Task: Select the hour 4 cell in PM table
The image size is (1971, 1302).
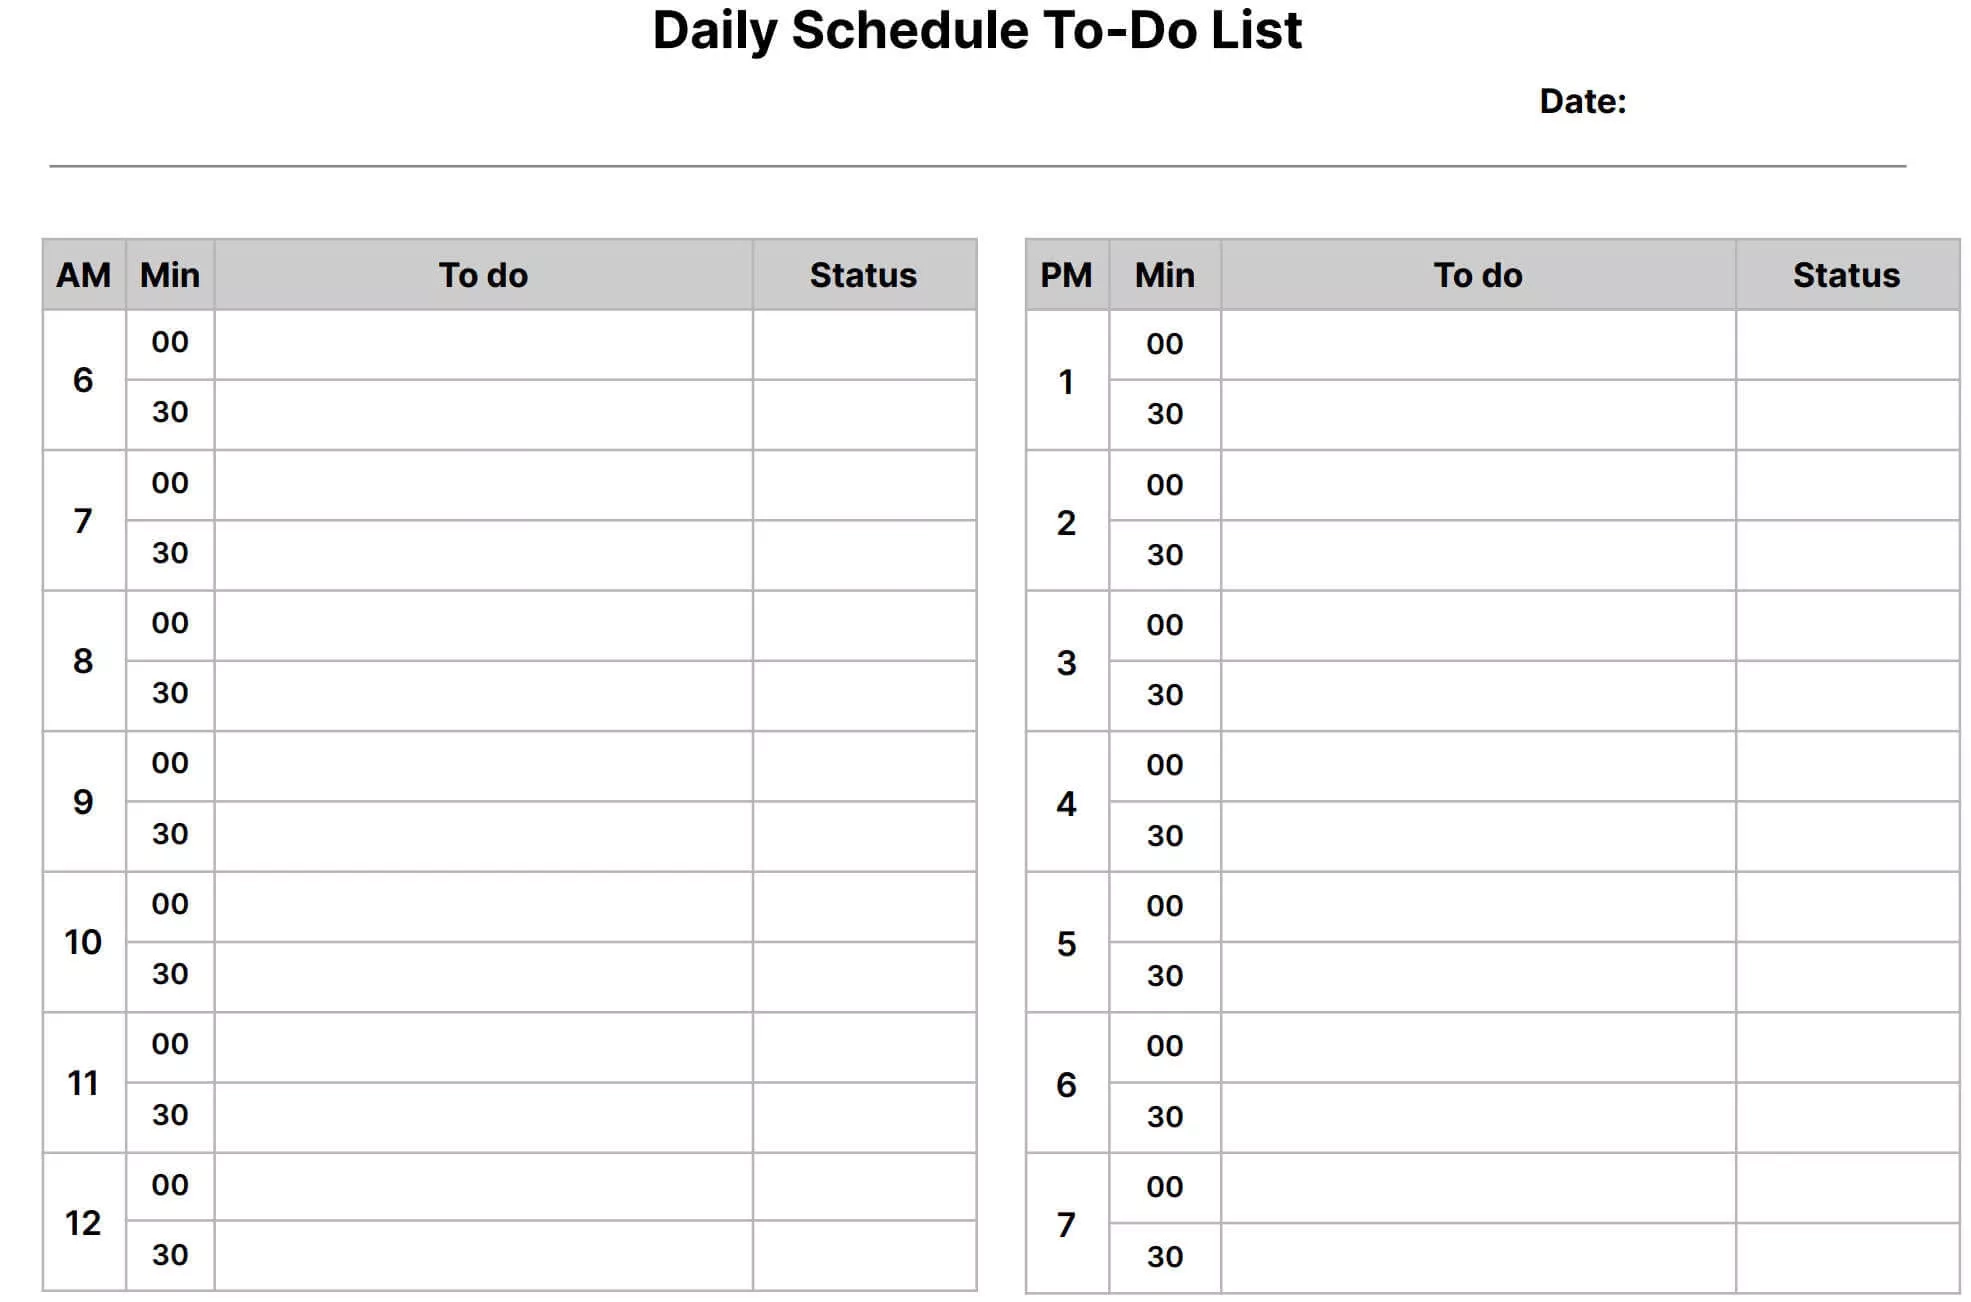Action: 1066,802
